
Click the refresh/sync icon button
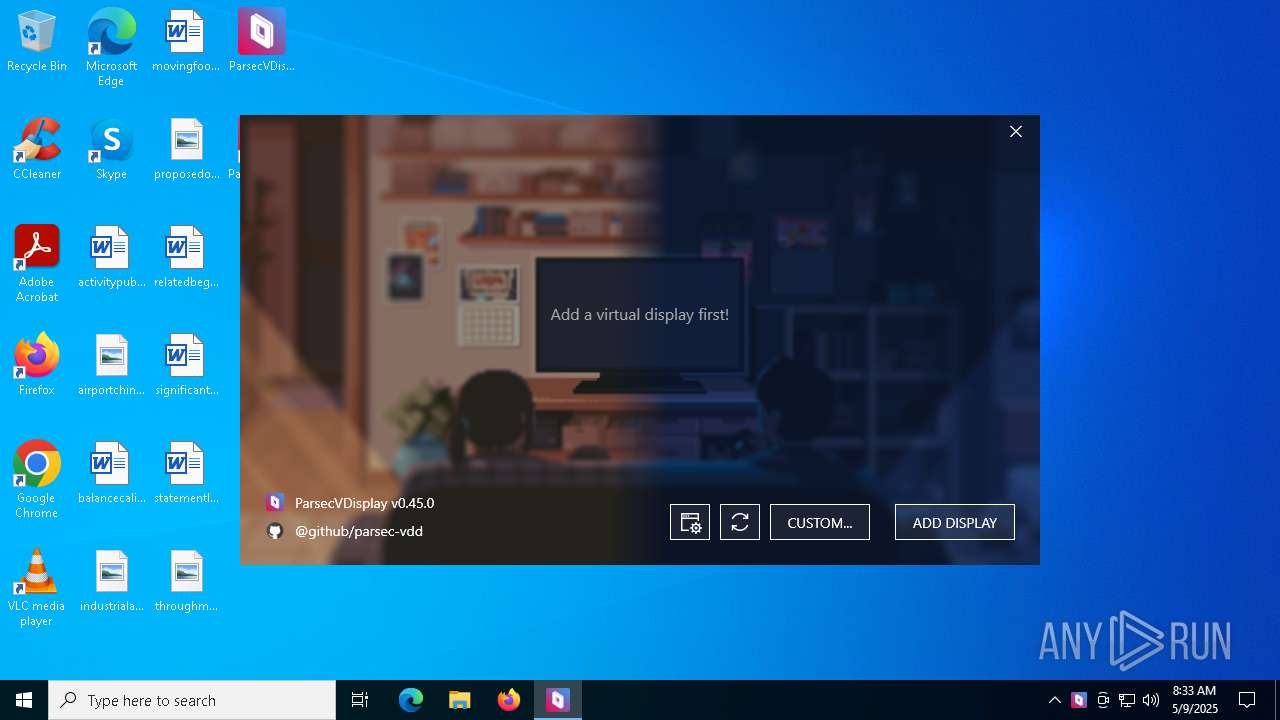(740, 522)
